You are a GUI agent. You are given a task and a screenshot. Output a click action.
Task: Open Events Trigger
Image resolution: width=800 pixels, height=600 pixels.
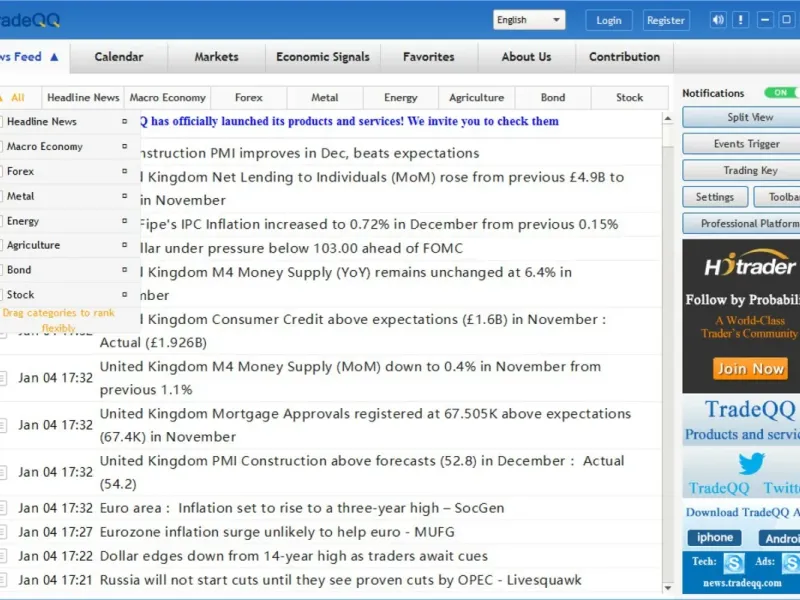(x=743, y=144)
